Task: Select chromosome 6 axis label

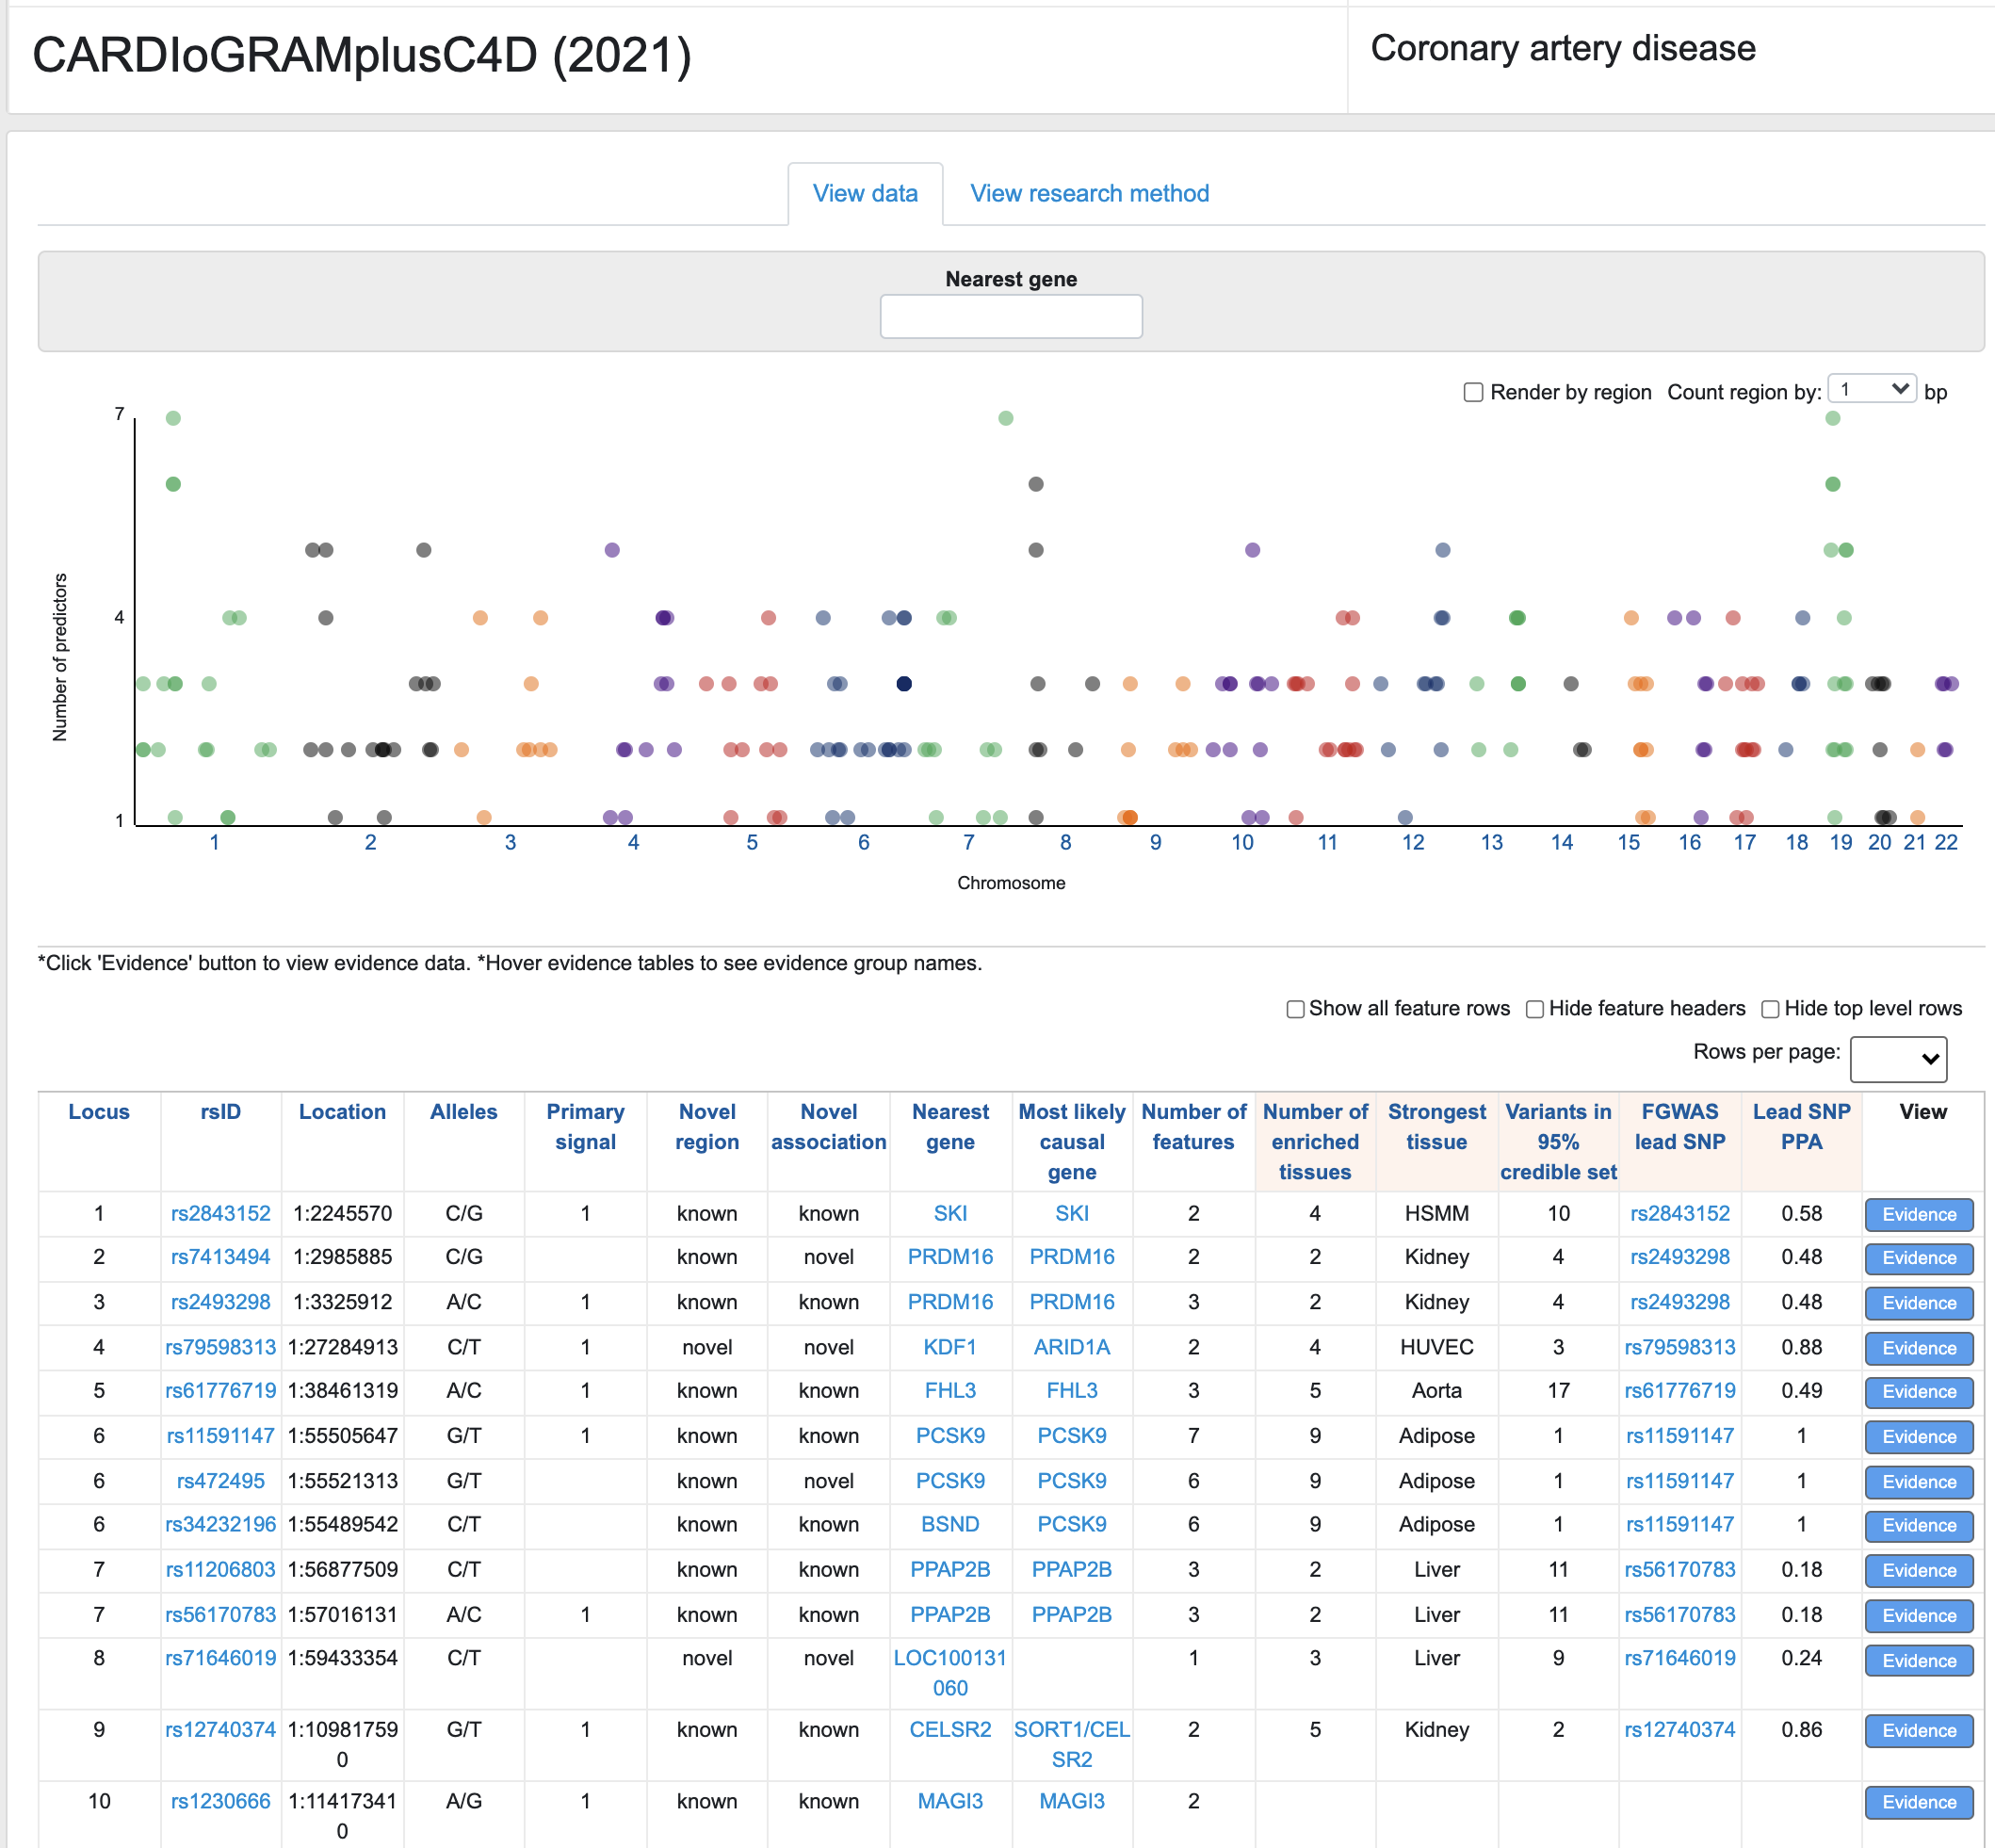Action: click(x=864, y=843)
